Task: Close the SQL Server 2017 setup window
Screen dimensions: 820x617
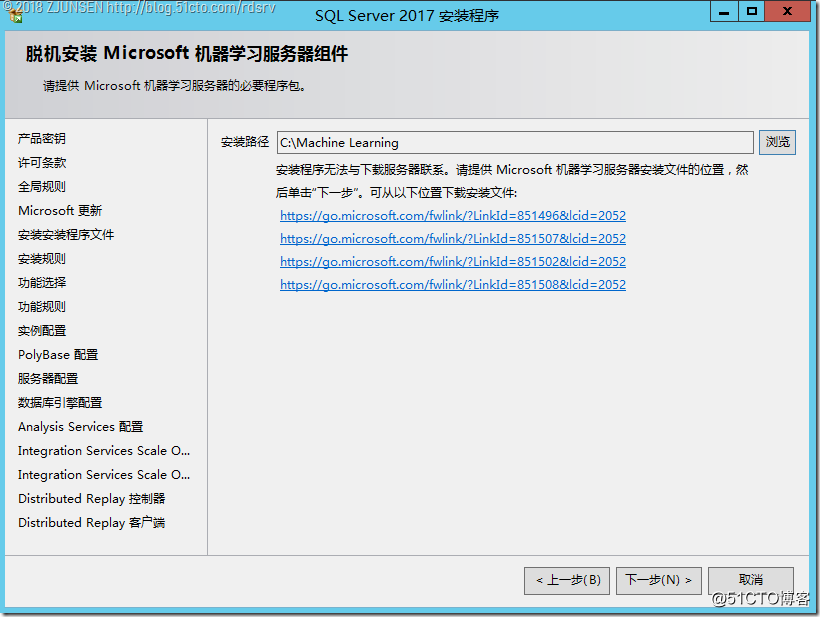Action: 788,12
